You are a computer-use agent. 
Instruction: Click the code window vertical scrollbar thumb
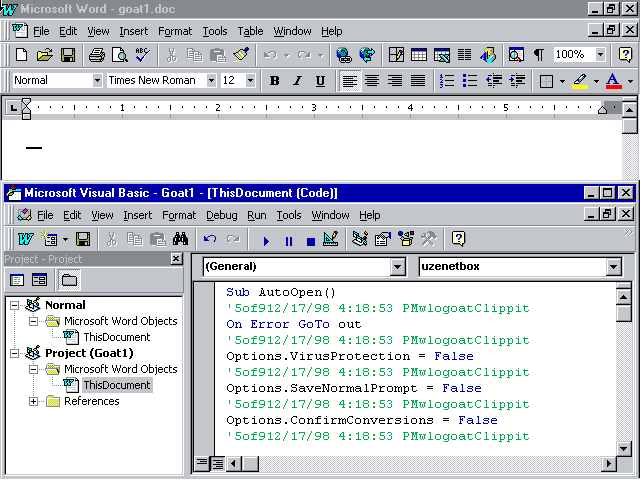(x=624, y=313)
